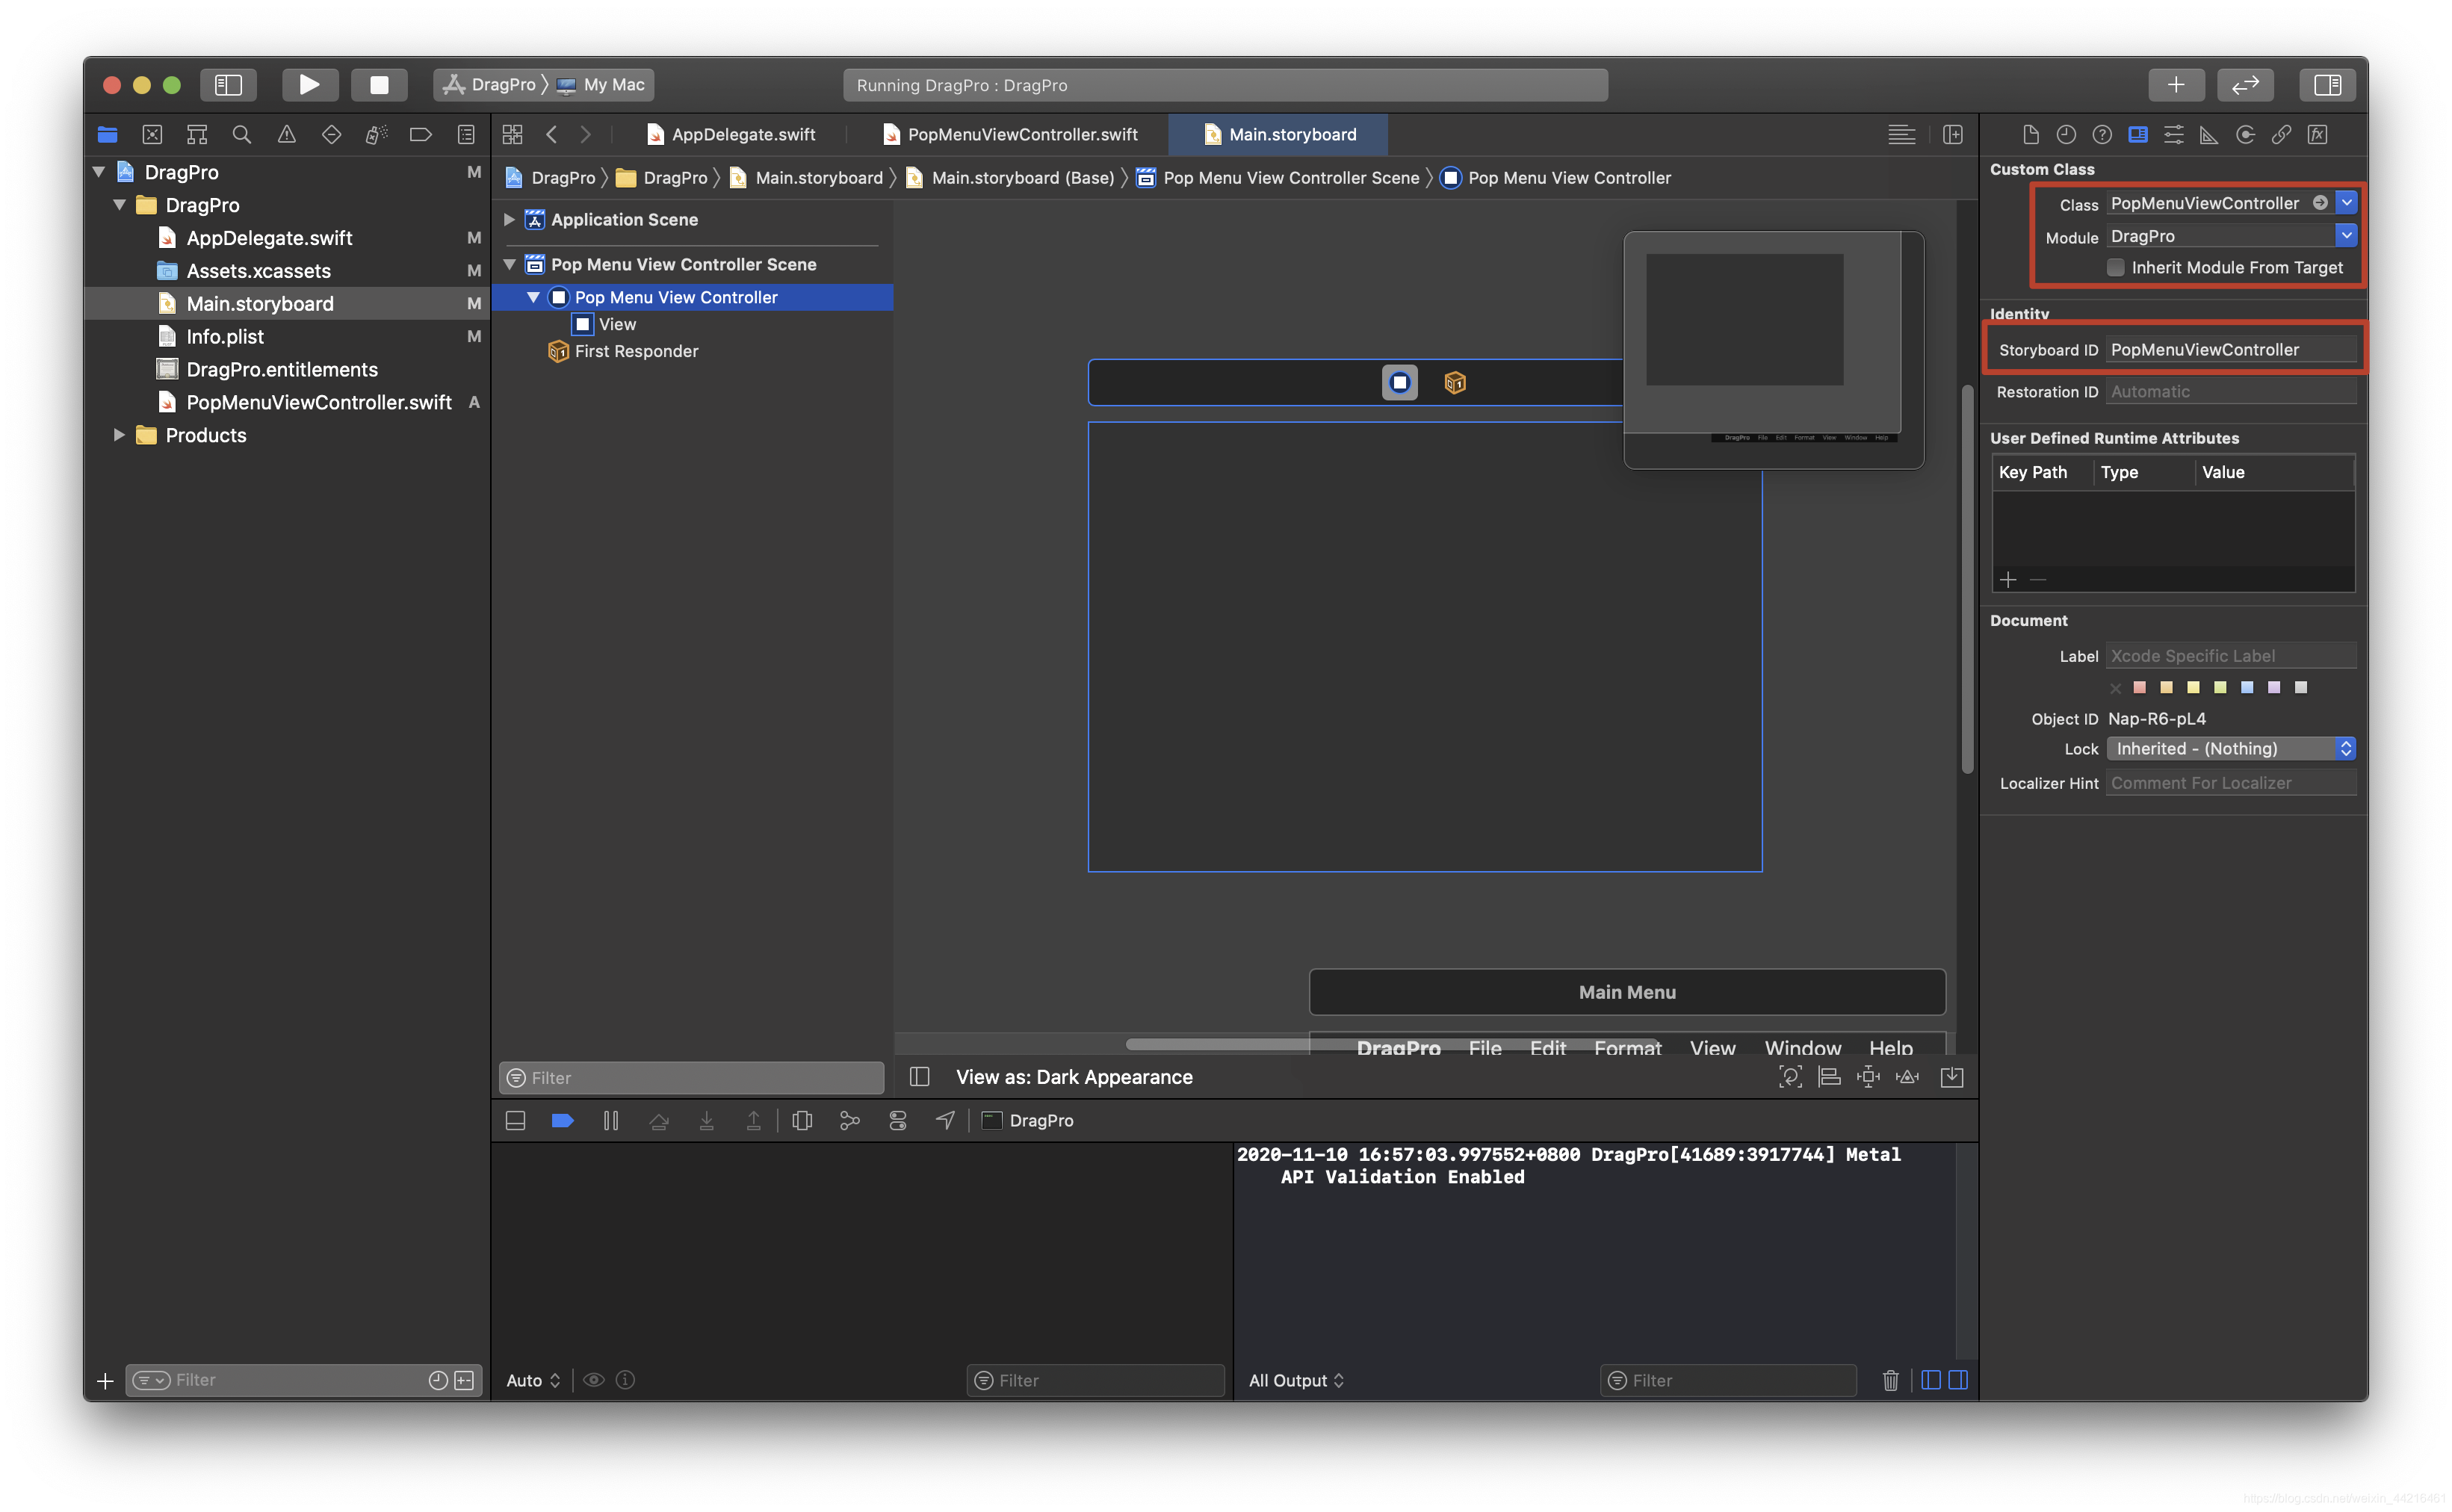The width and height of the screenshot is (2452, 1512).
Task: Click the Run (play) button
Action: pos(309,85)
